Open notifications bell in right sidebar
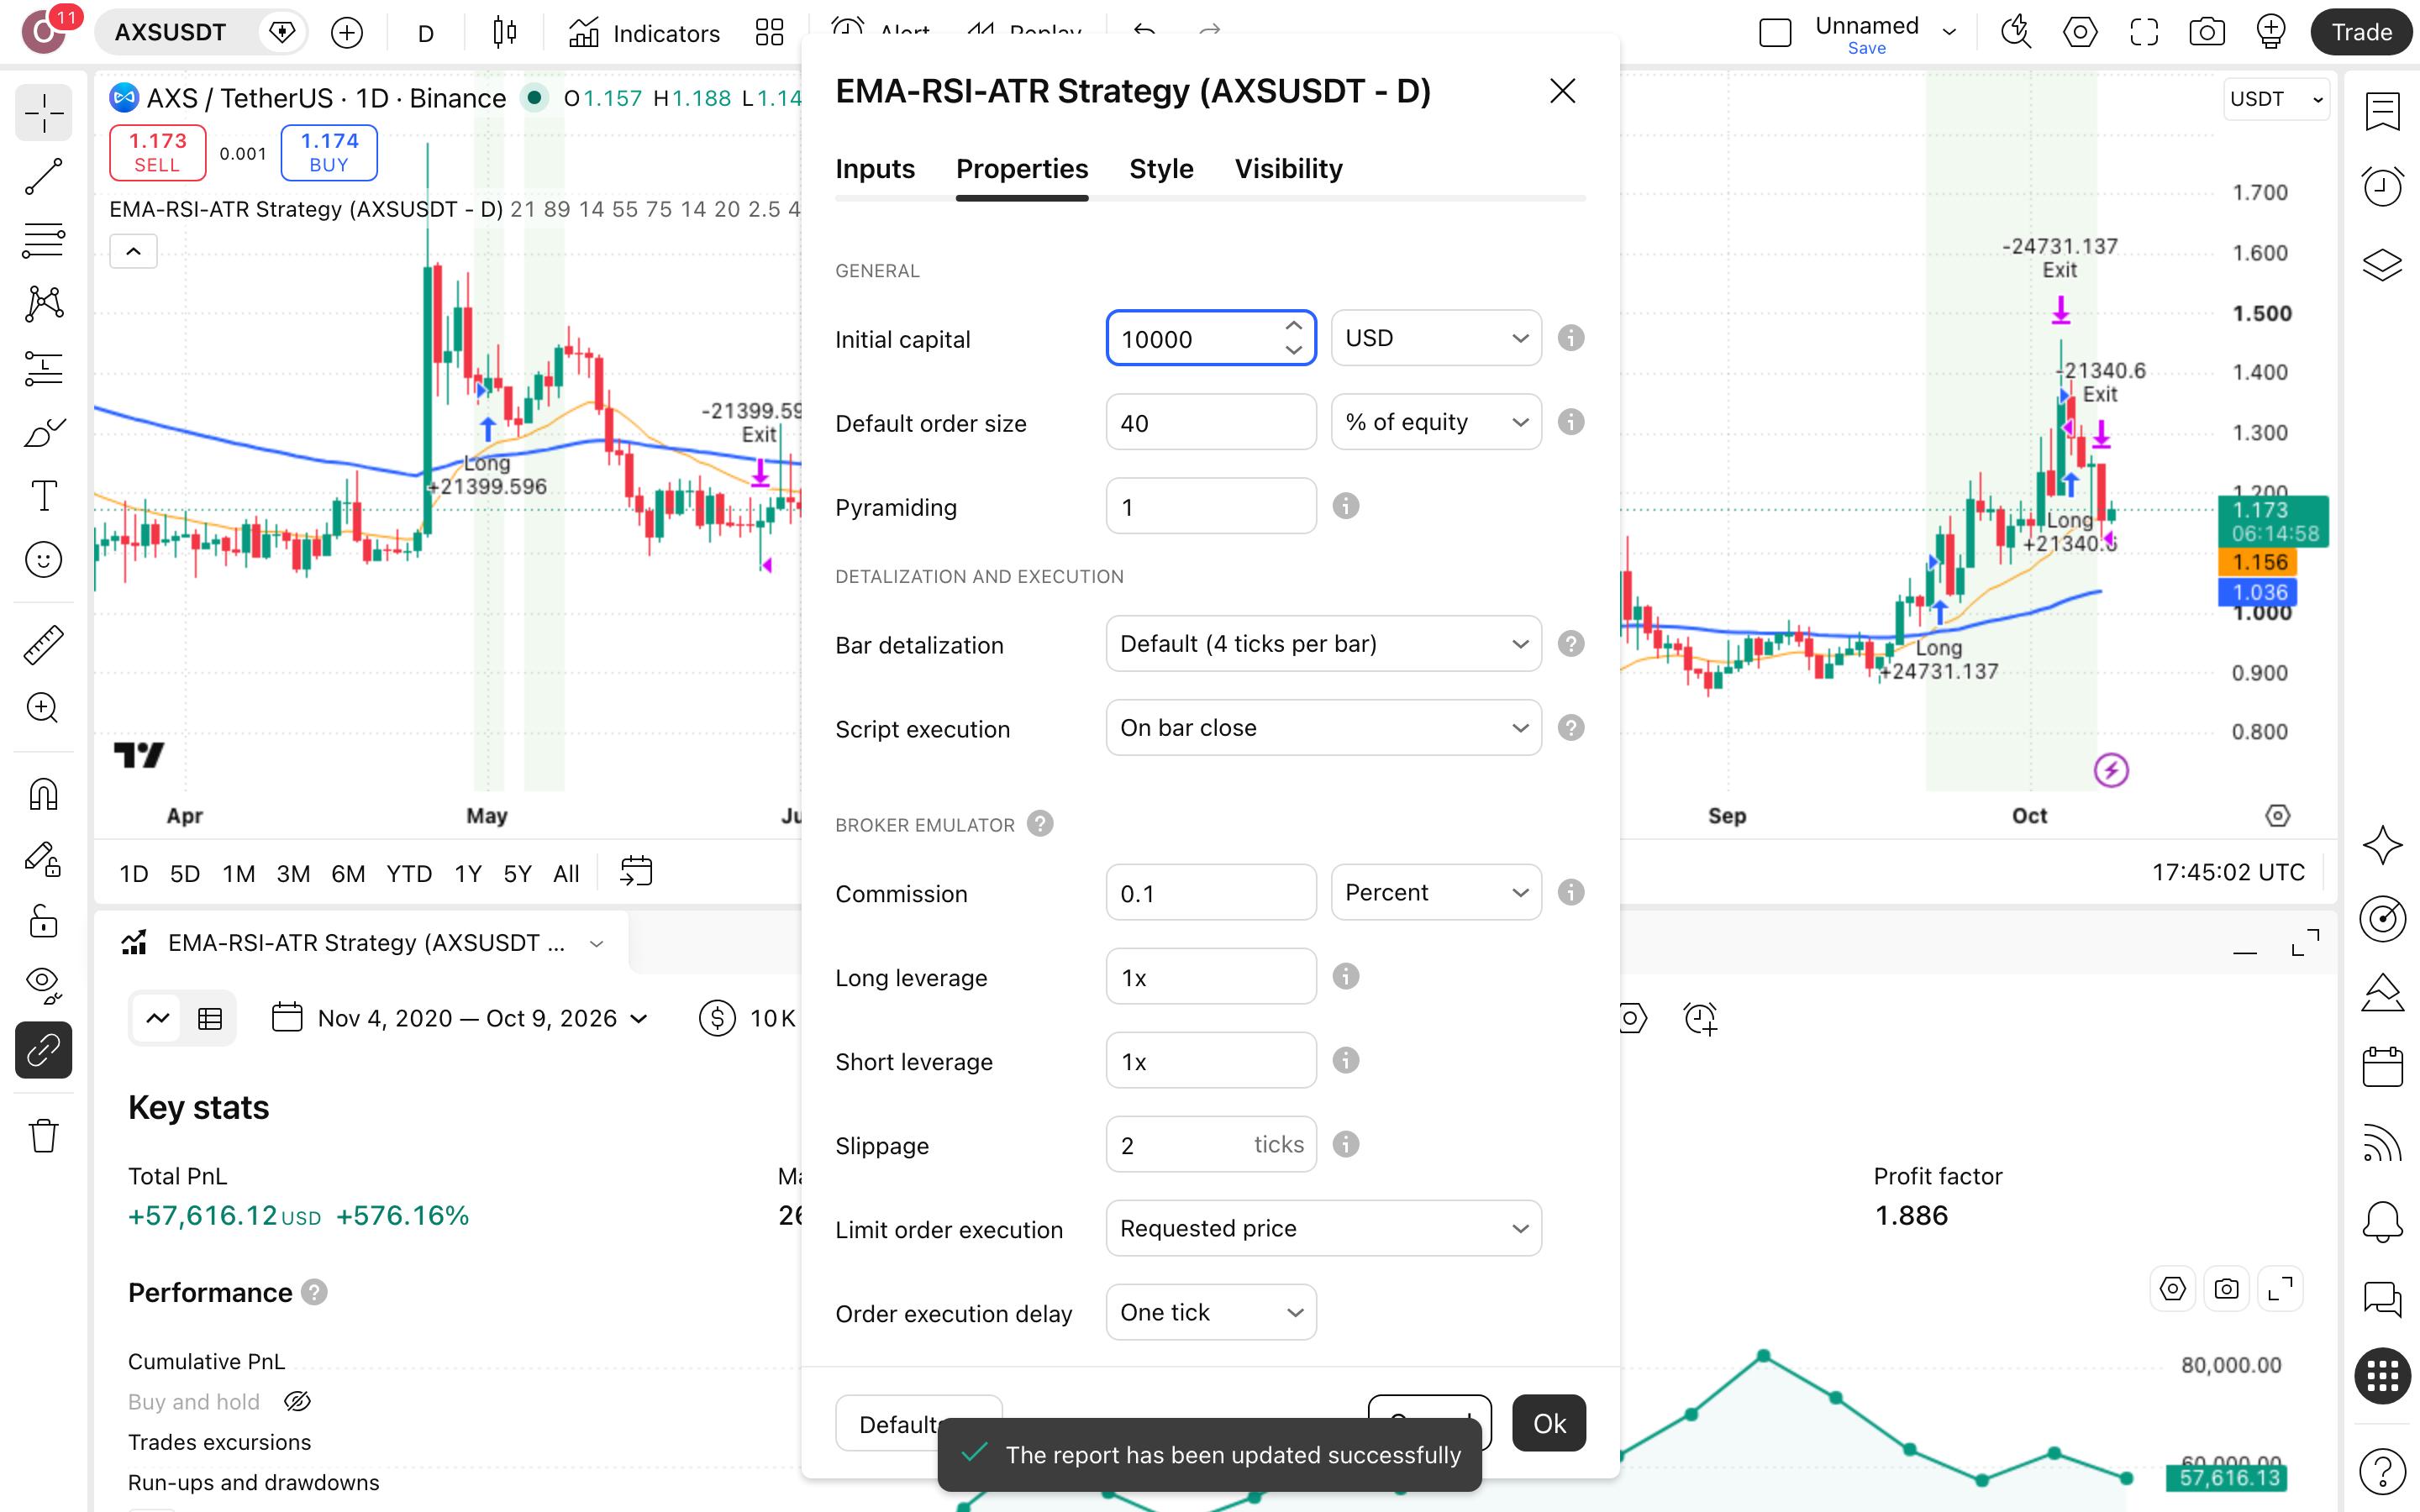 (2383, 1221)
